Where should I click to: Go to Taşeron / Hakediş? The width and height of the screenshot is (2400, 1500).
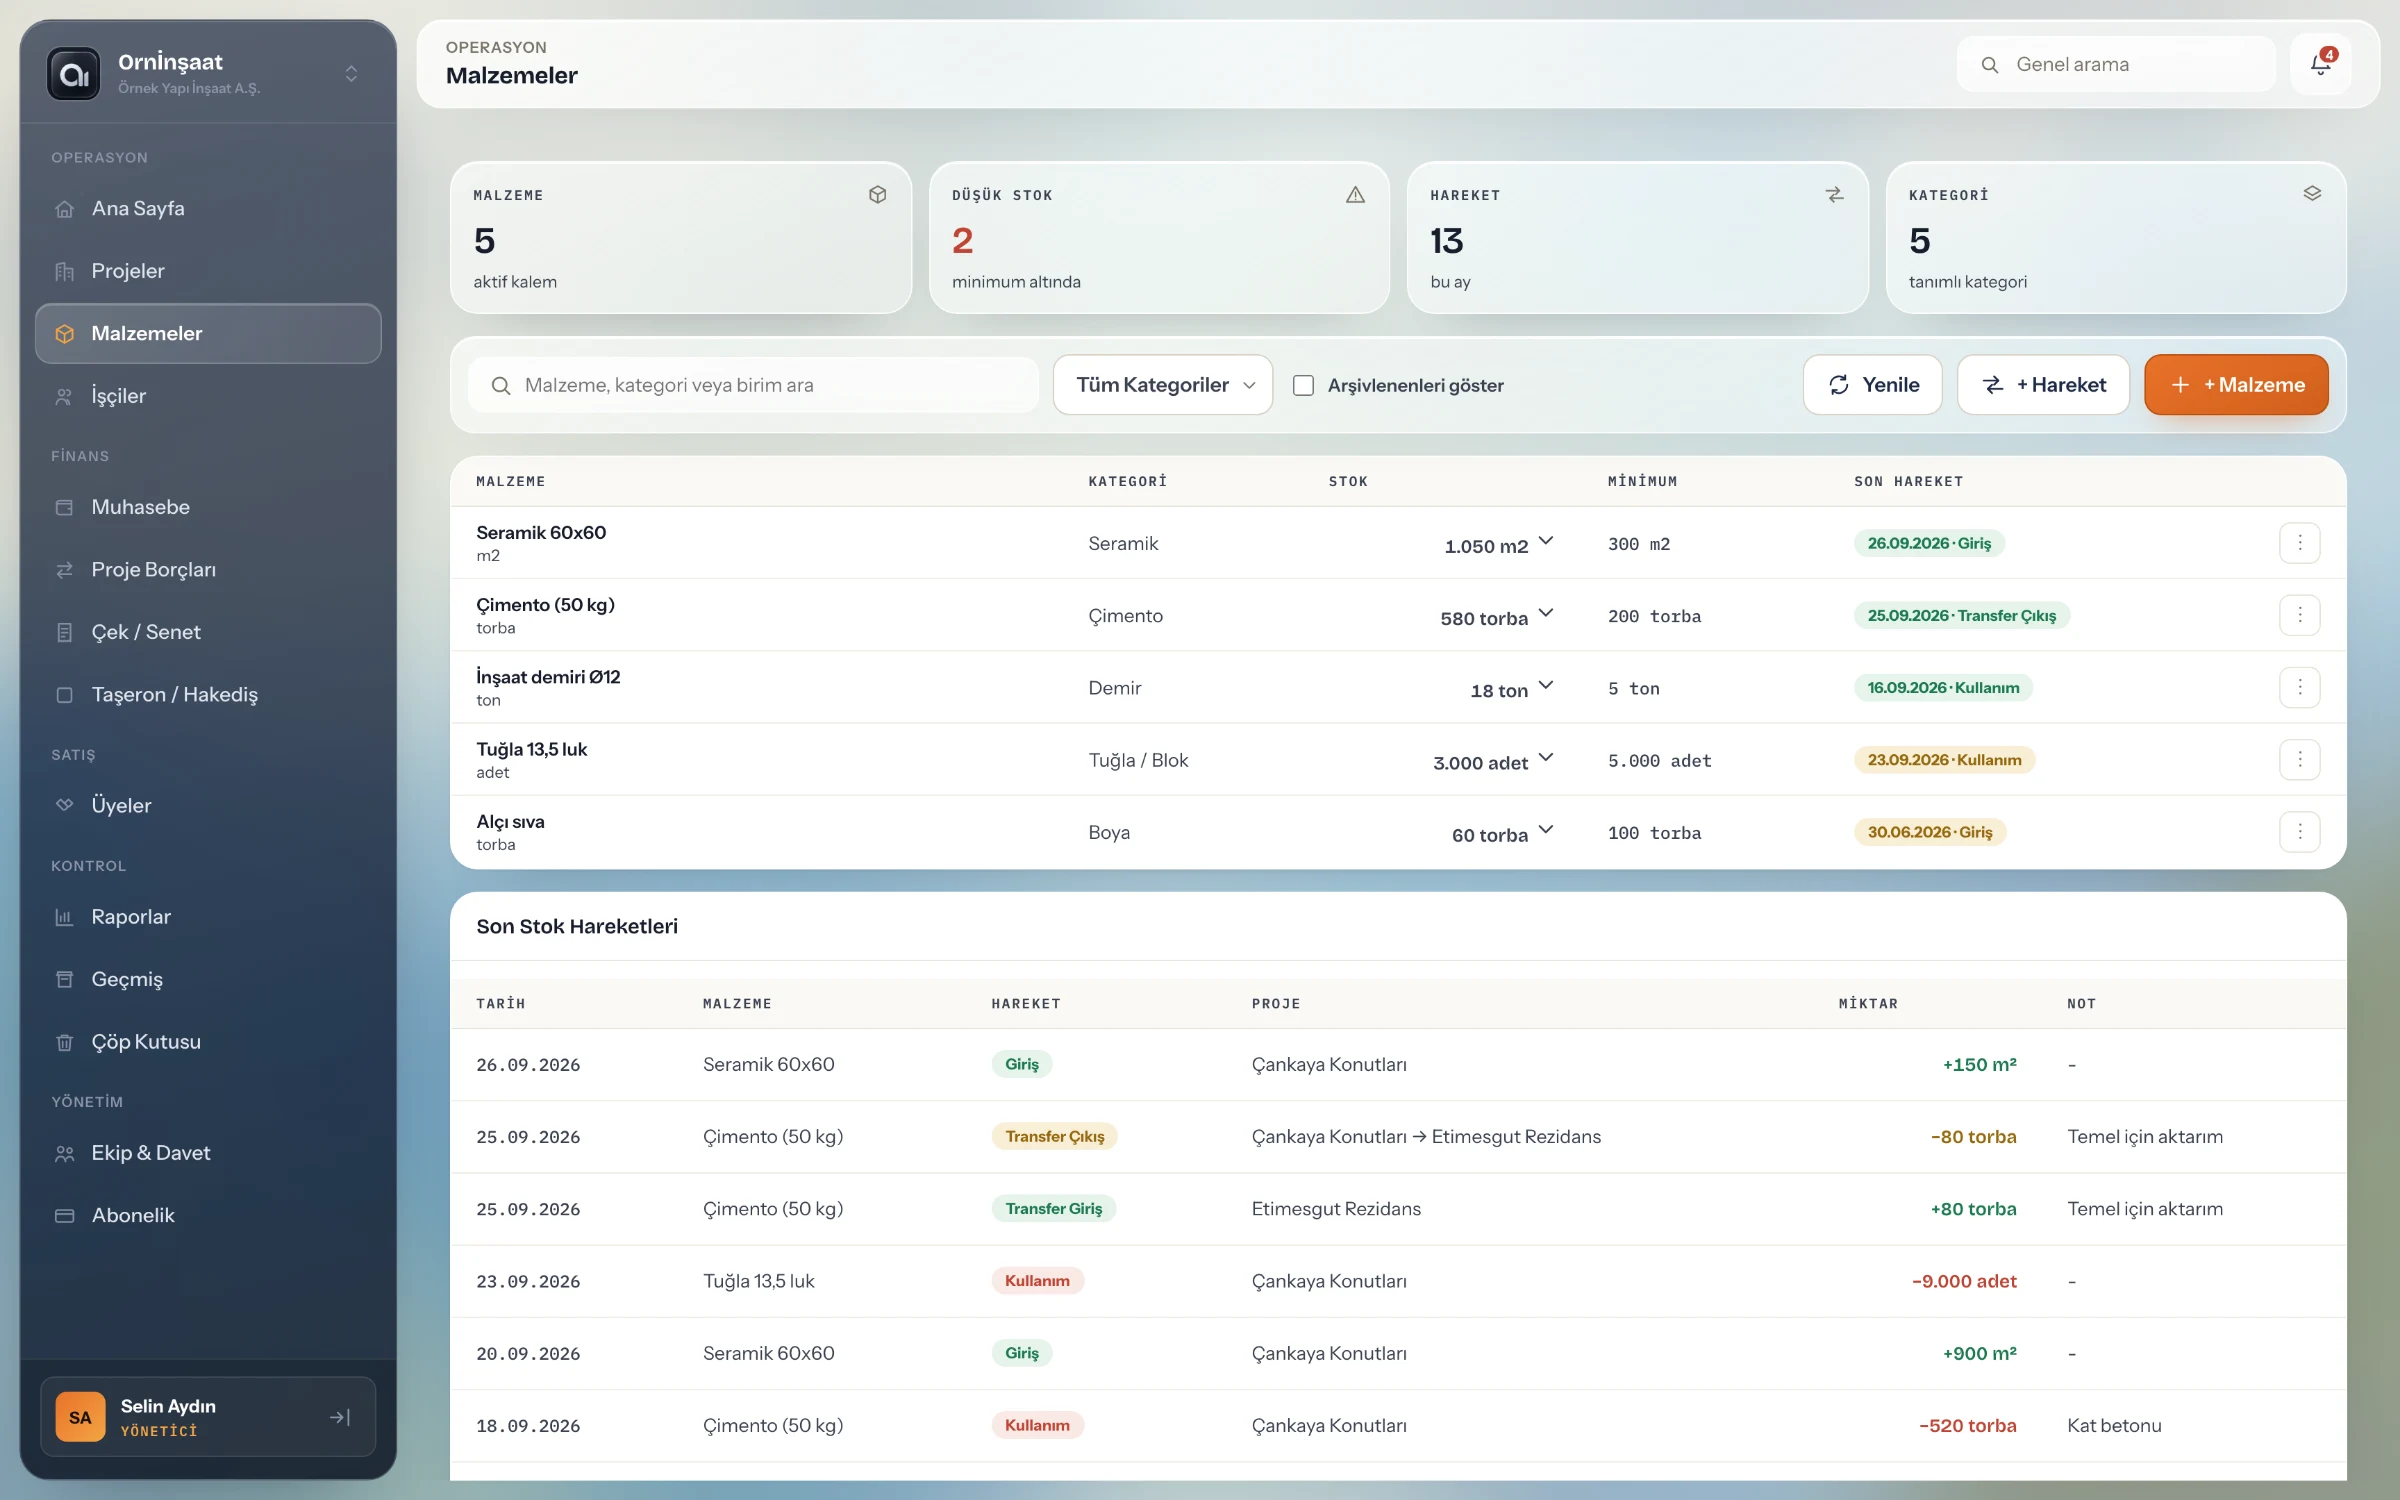[x=208, y=695]
